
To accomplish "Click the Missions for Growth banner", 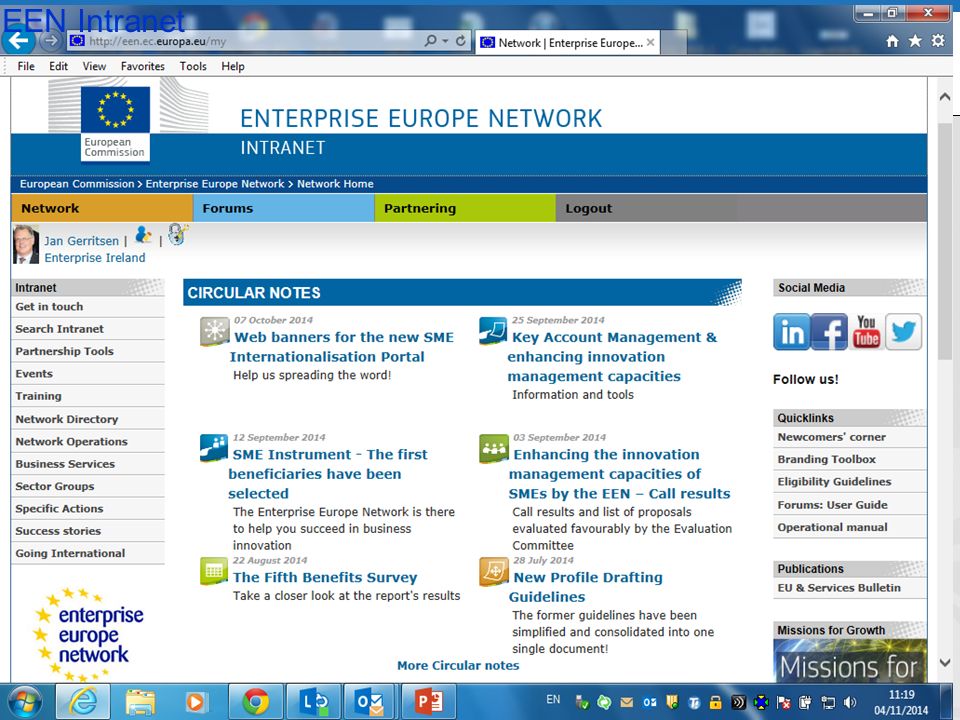I will (849, 661).
